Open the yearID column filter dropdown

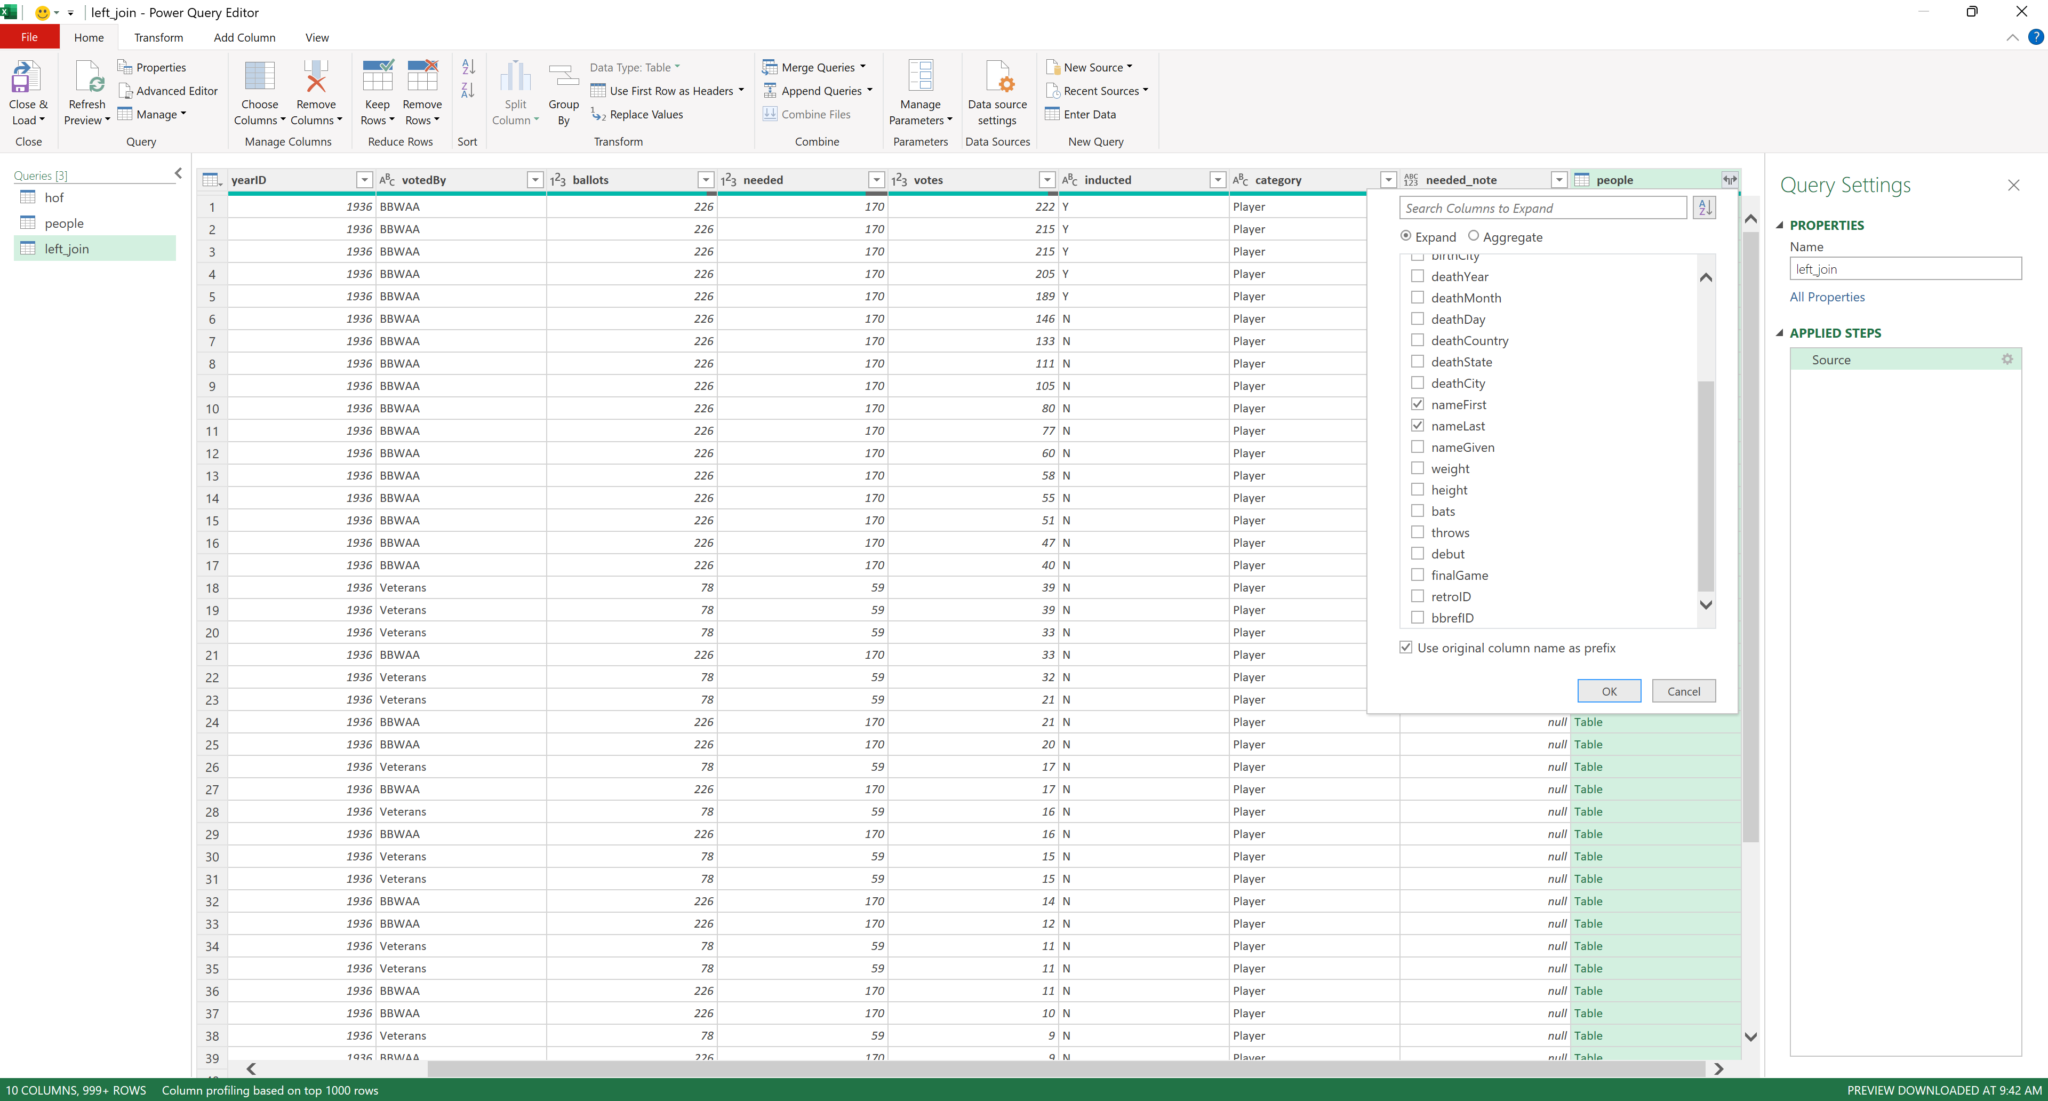364,179
